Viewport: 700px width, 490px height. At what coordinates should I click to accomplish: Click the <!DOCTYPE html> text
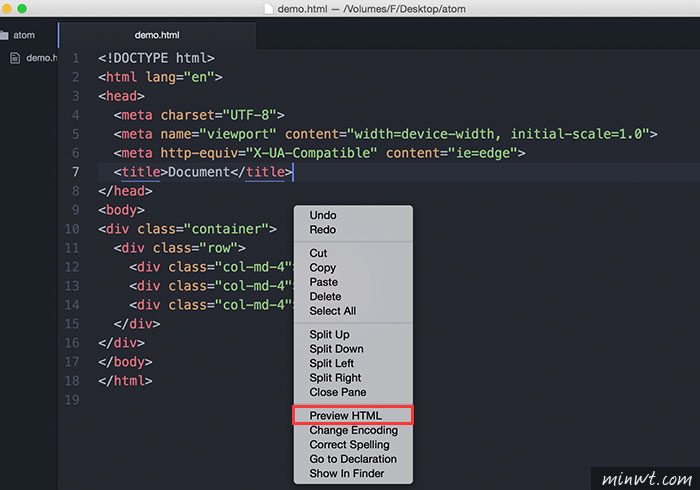click(x=156, y=58)
